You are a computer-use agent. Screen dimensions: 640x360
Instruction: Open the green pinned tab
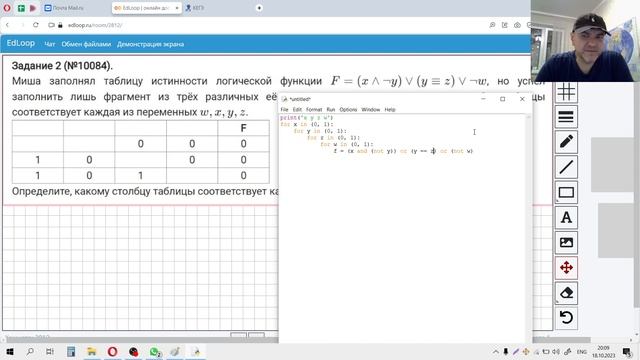(x=21, y=8)
